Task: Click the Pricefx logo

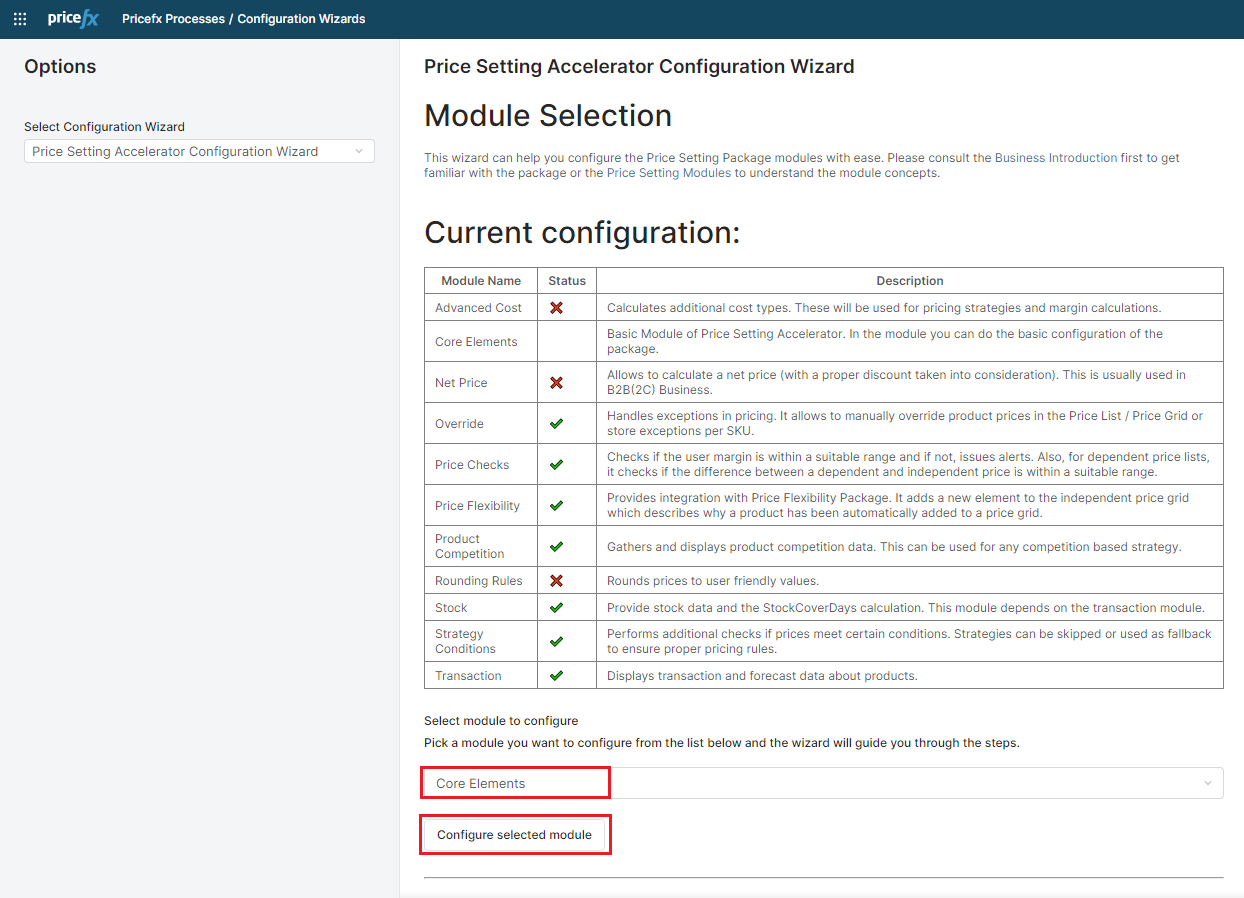Action: click(73, 19)
